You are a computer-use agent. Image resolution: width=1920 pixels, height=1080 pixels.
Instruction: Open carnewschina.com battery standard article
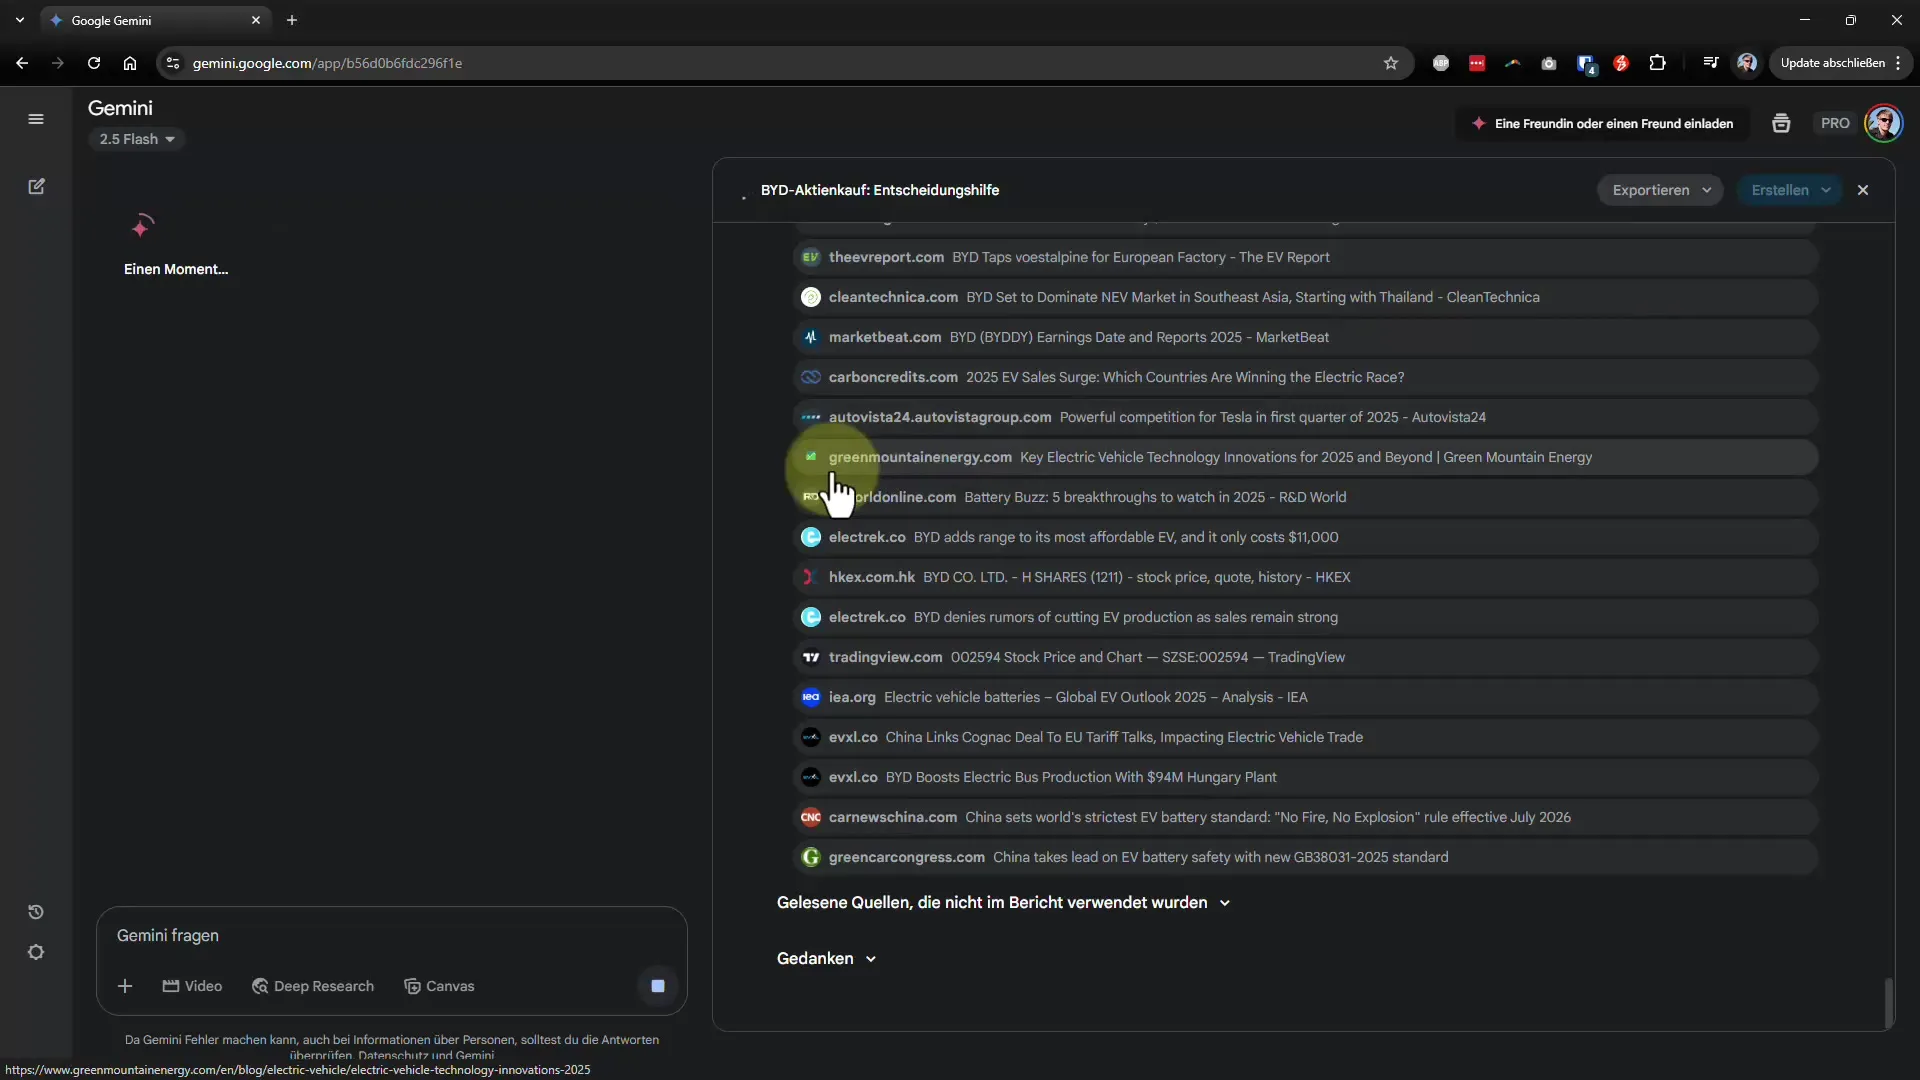1305,817
